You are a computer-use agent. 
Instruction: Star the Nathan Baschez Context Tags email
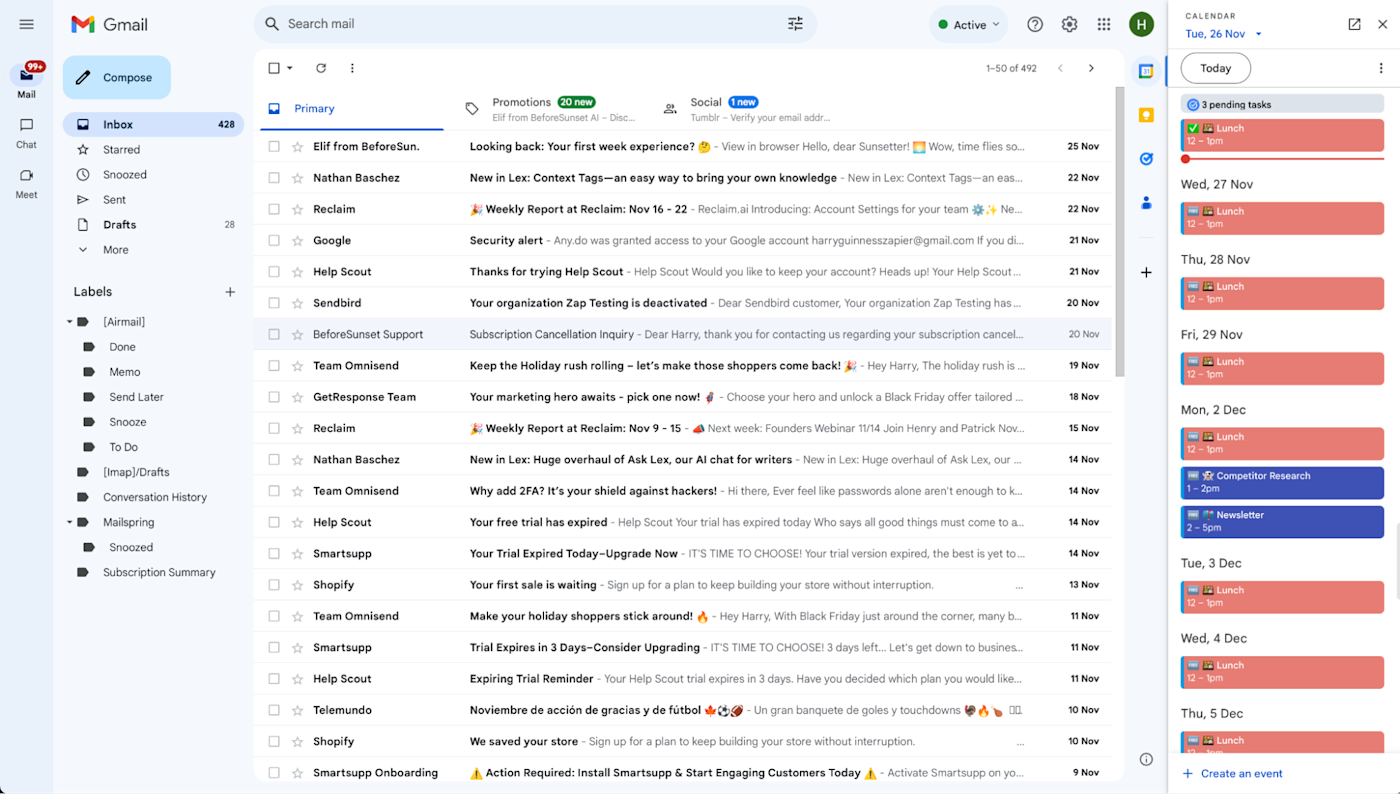click(297, 178)
